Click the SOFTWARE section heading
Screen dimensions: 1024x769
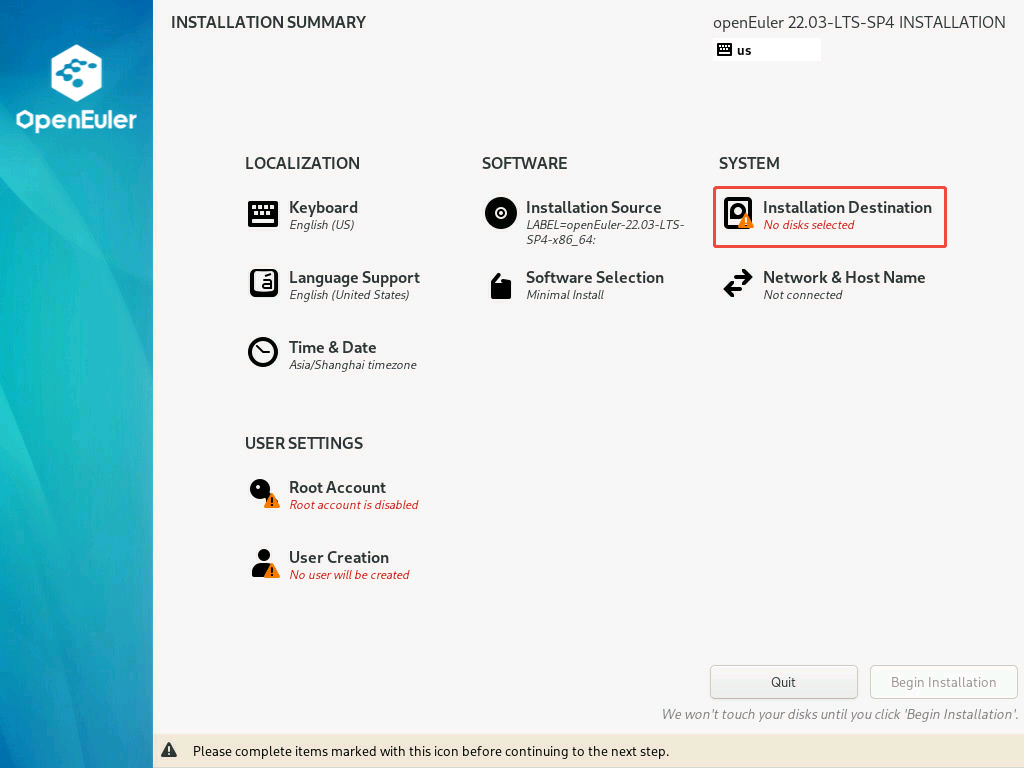pyautogui.click(x=524, y=163)
